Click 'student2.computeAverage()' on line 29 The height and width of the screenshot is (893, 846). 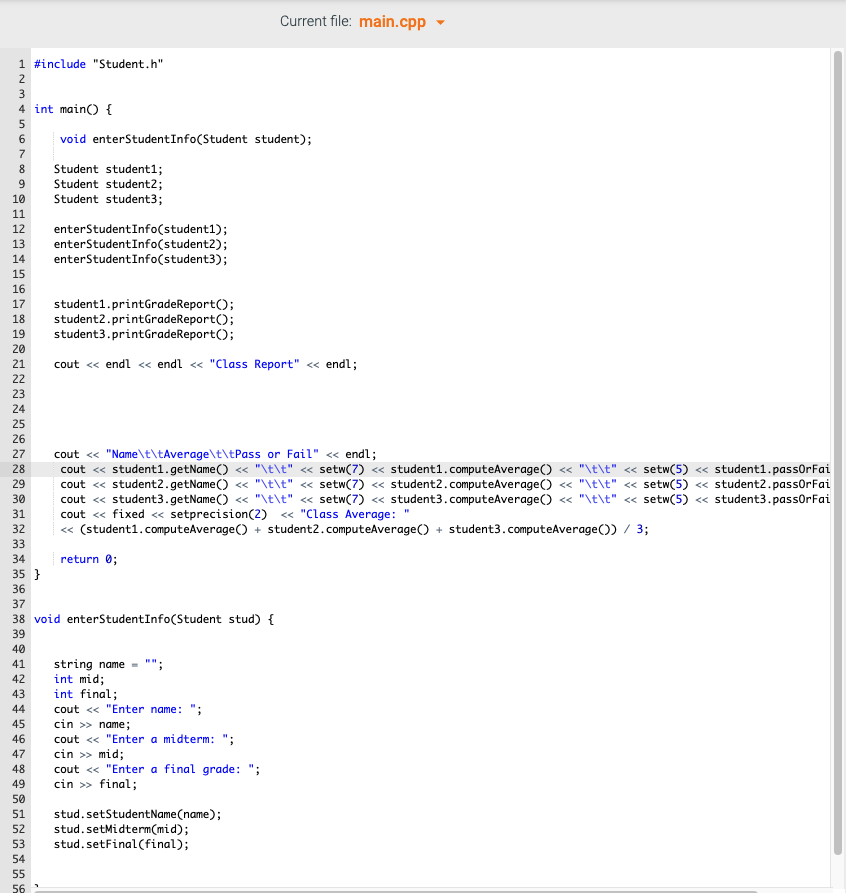pos(471,484)
